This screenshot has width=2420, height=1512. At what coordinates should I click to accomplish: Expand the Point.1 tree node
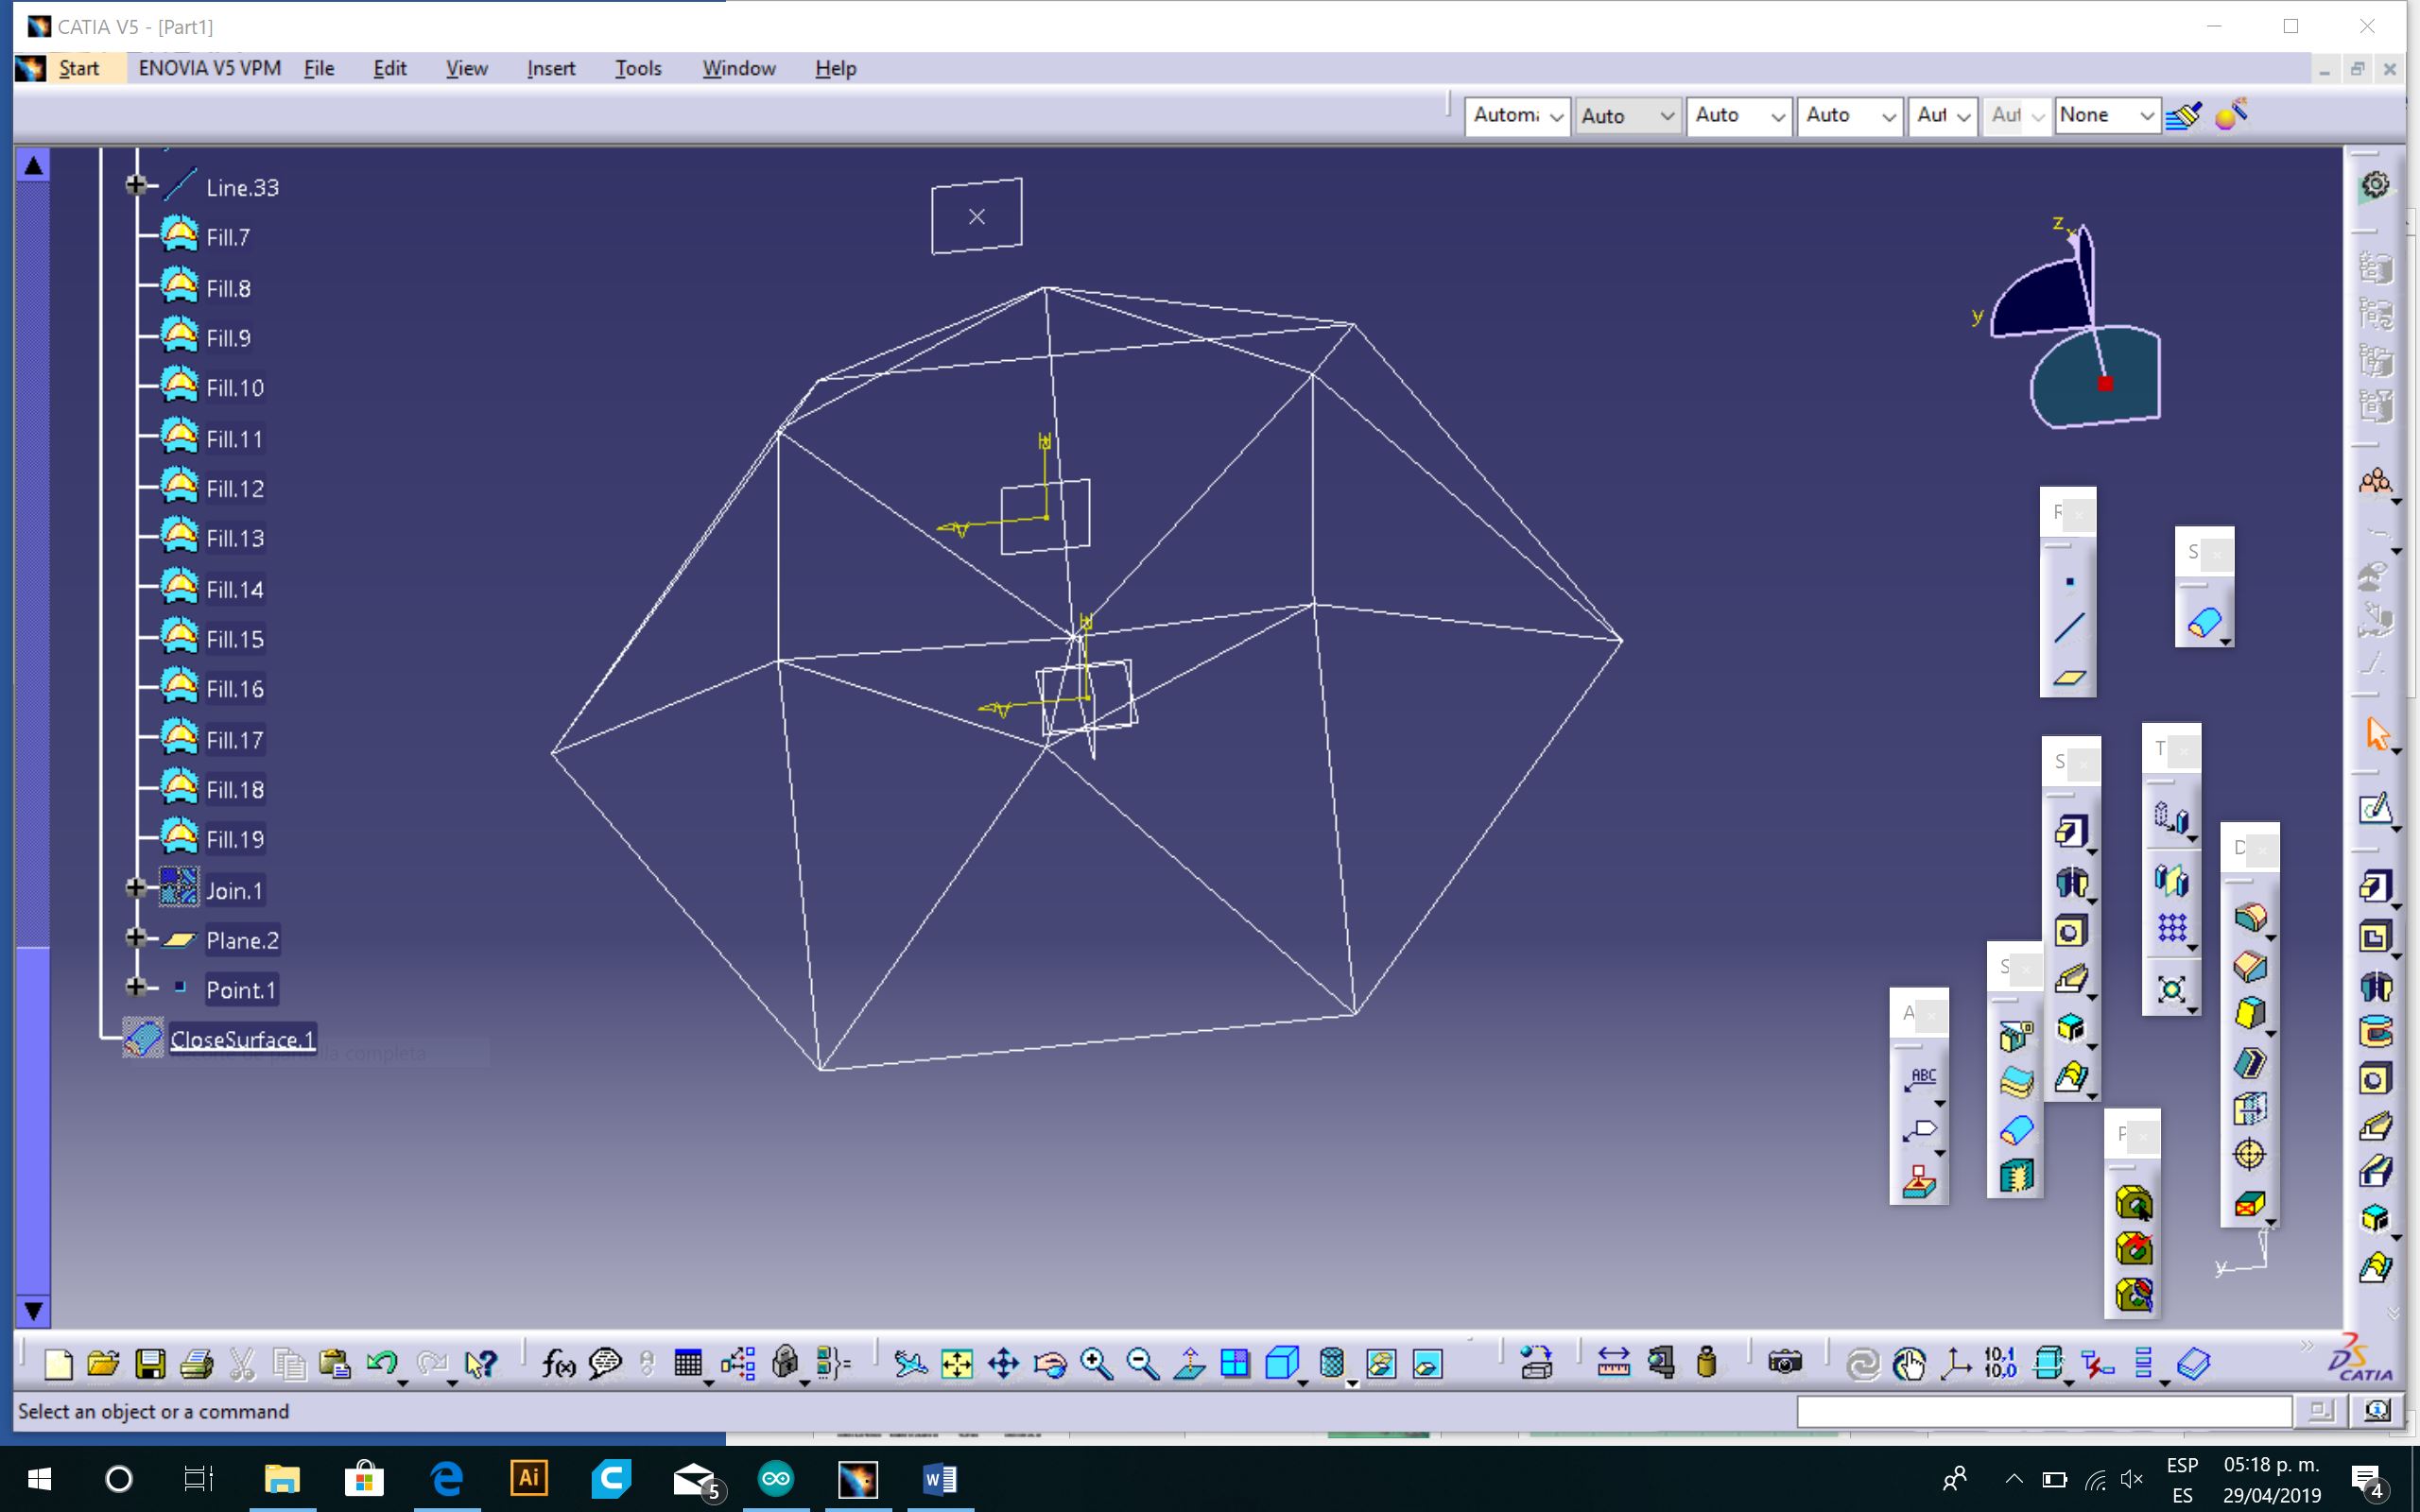click(x=136, y=988)
